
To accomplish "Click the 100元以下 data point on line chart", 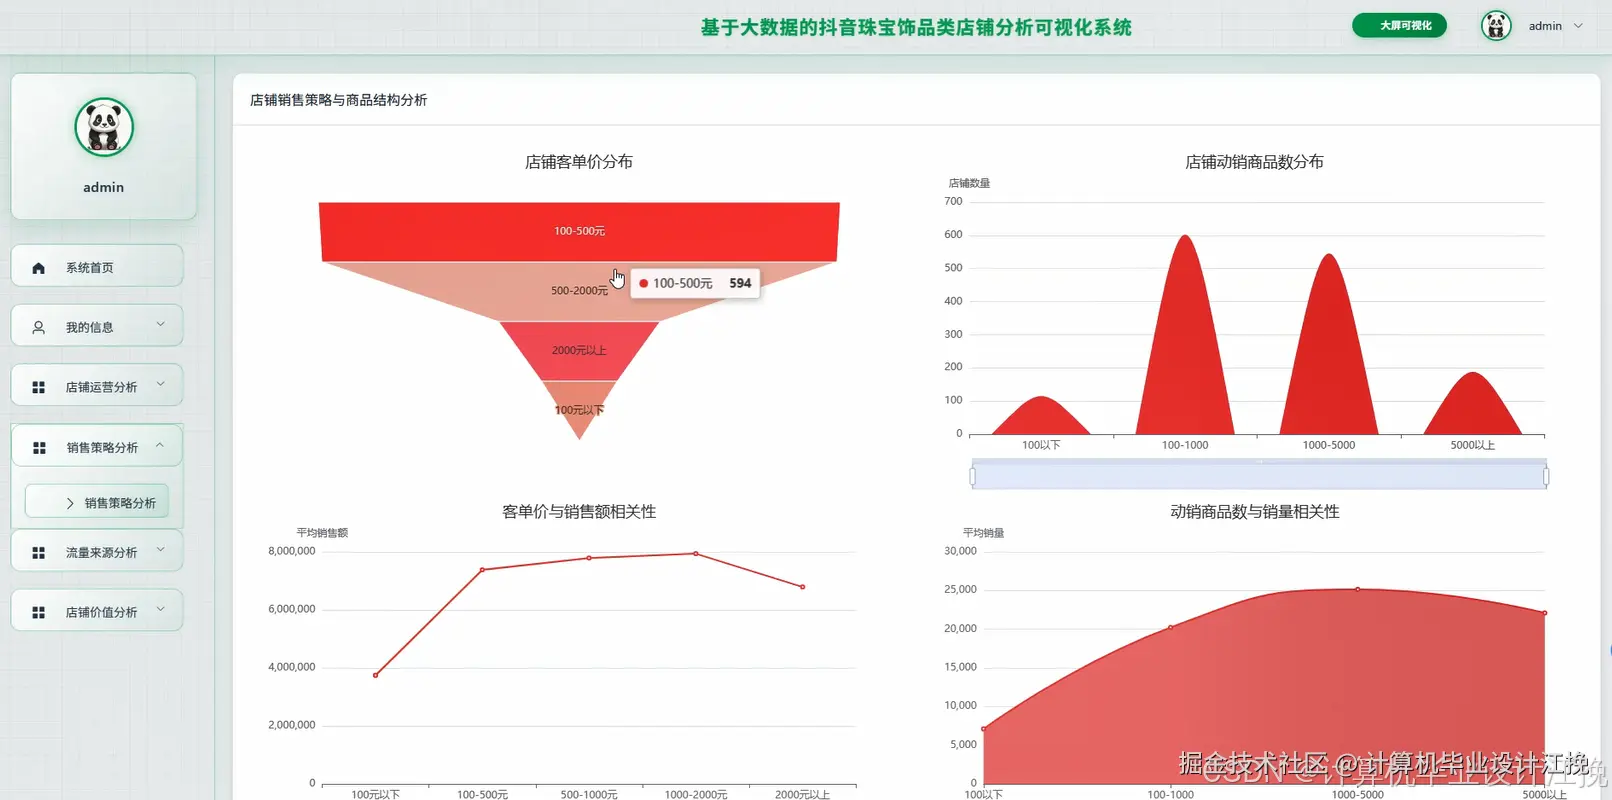I will (376, 675).
